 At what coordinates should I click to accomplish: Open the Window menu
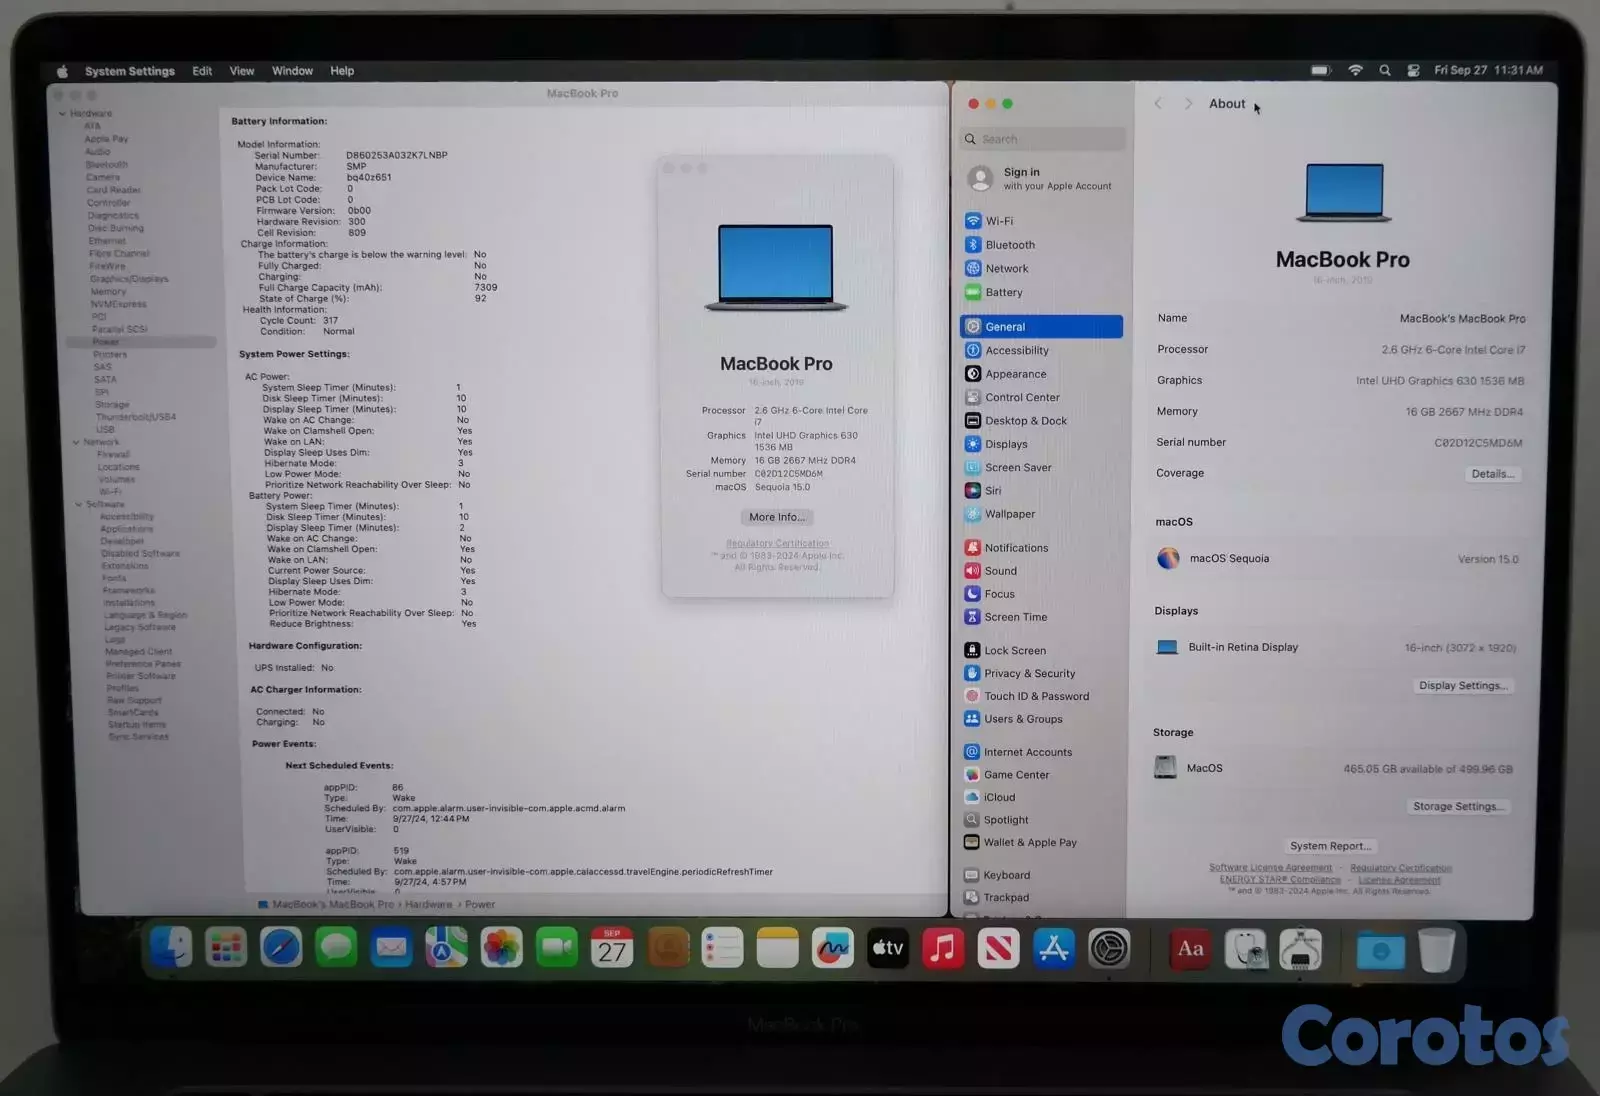click(x=292, y=71)
